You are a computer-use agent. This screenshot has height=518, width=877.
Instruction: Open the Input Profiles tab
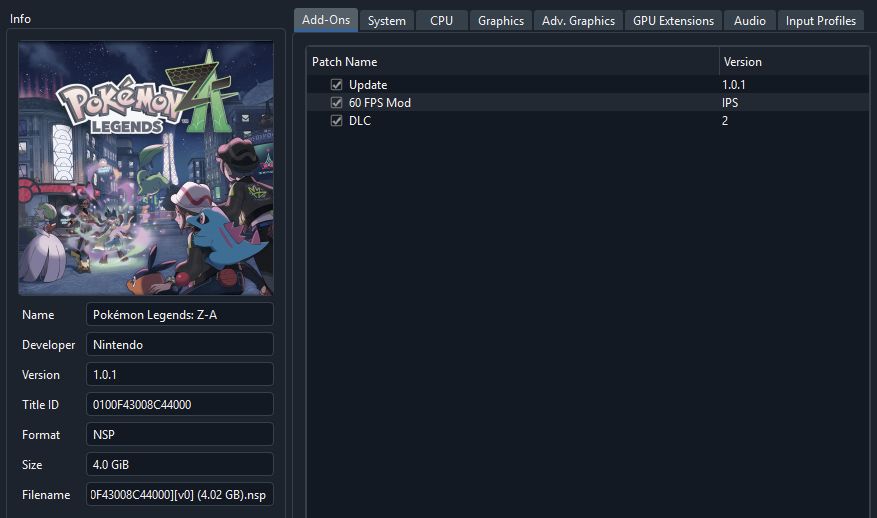pos(821,21)
